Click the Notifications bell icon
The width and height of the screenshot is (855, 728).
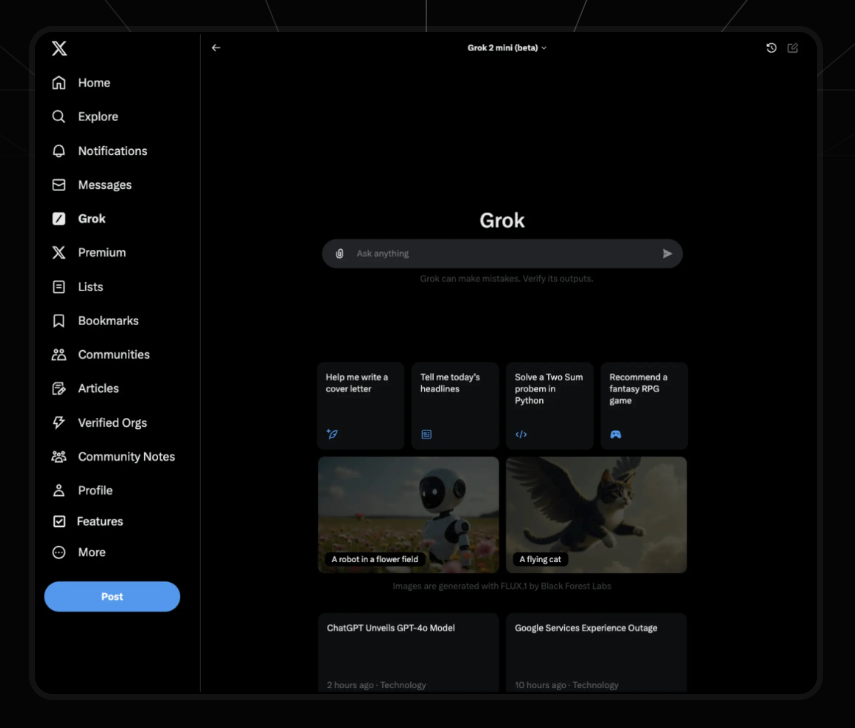click(x=59, y=151)
